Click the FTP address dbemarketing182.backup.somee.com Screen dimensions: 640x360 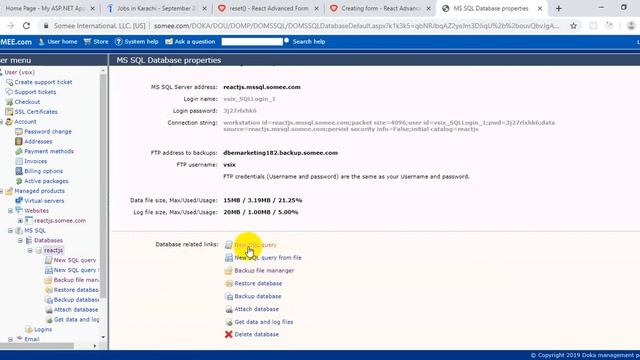[280, 153]
